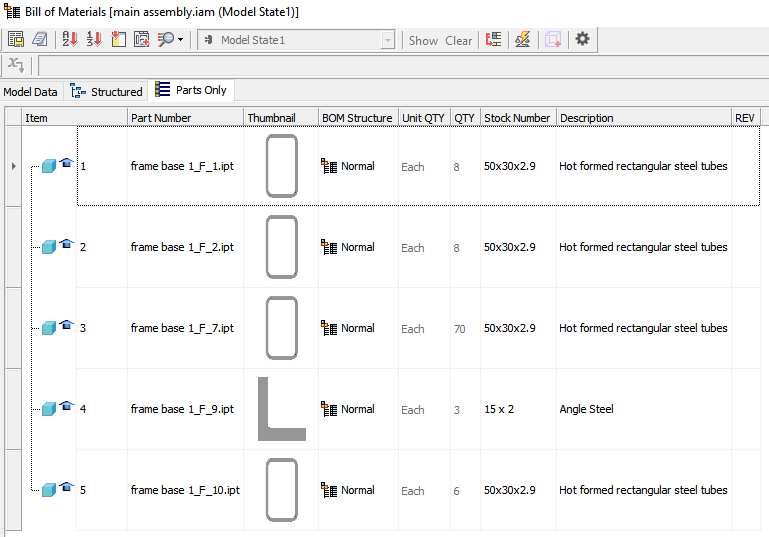Click the Show button
Image resolution: width=769 pixels, height=537 pixels.
423,41
